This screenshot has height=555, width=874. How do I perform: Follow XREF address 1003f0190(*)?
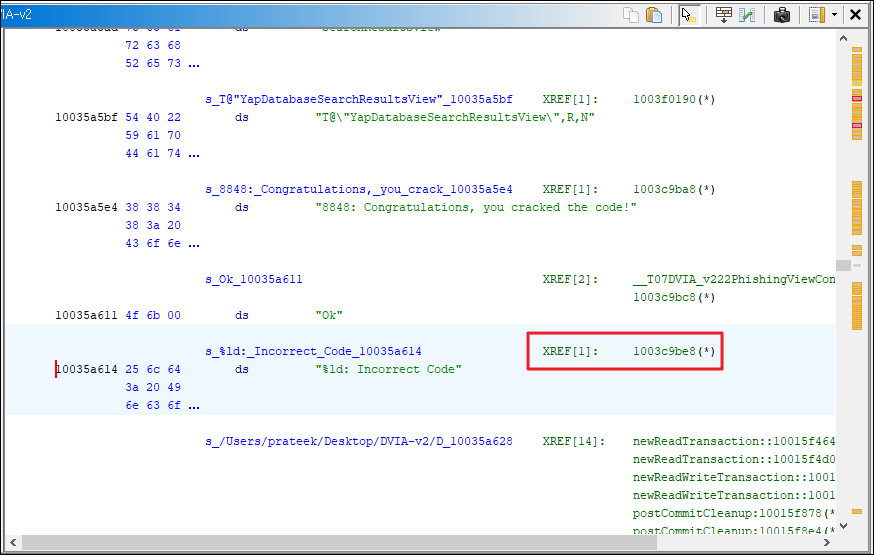673,100
